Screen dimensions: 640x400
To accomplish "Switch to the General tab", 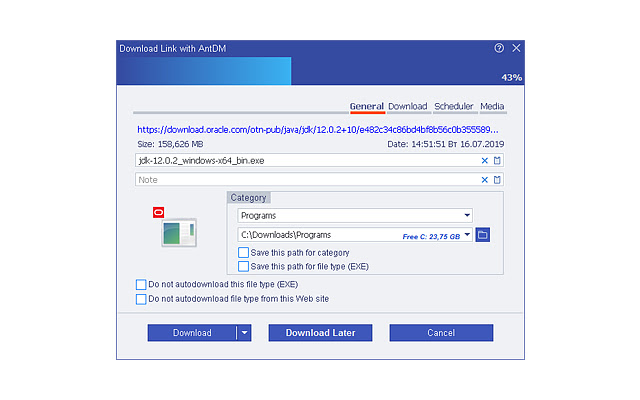I will [x=367, y=107].
